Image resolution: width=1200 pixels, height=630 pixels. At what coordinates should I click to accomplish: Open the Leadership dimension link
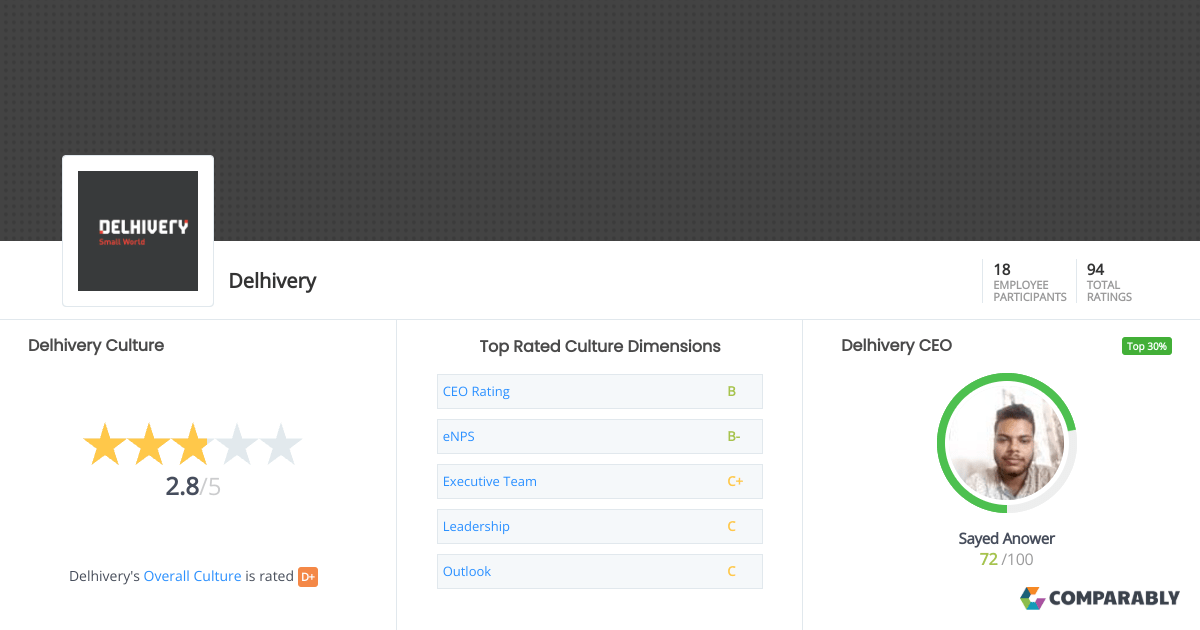476,526
